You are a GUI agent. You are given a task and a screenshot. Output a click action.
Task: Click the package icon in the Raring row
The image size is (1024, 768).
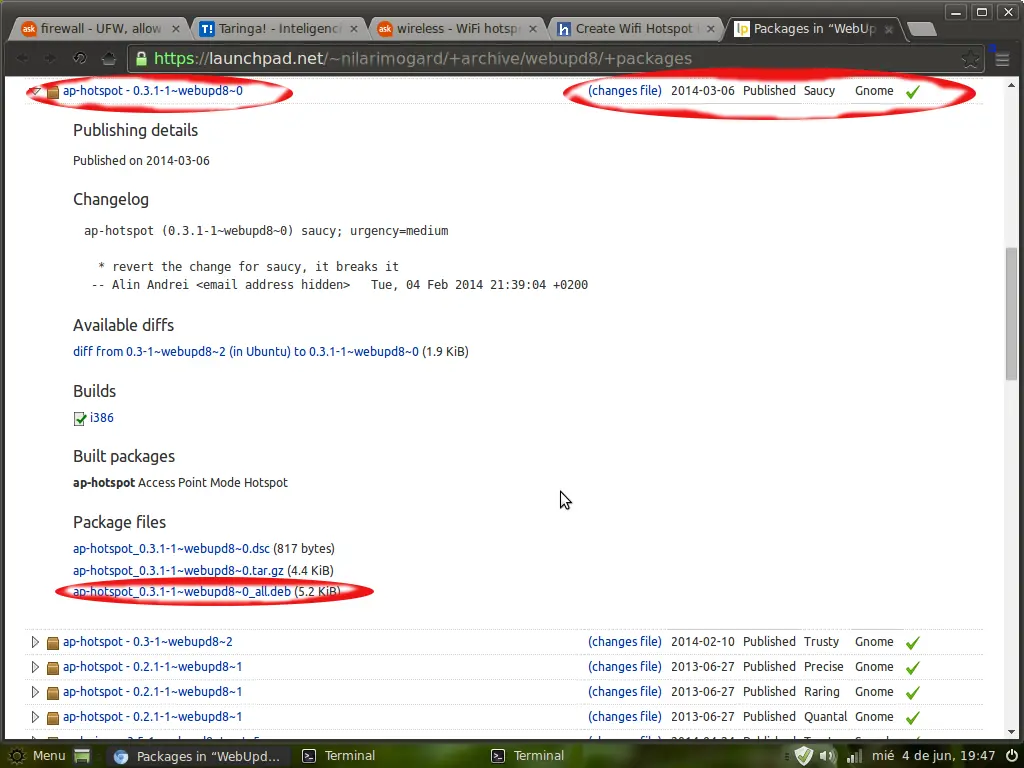(53, 692)
